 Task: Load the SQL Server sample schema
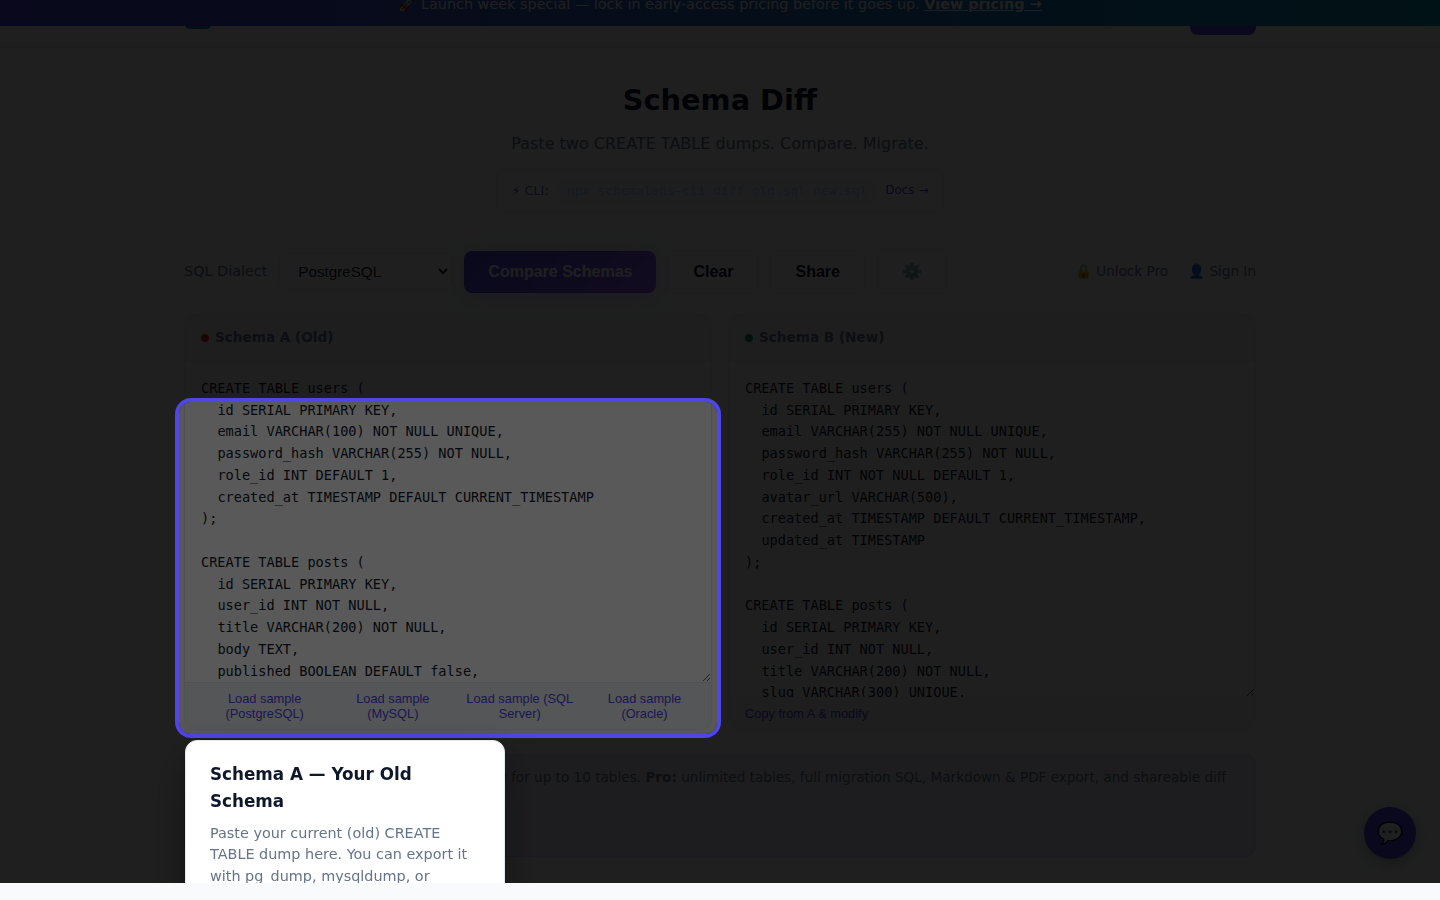point(519,706)
